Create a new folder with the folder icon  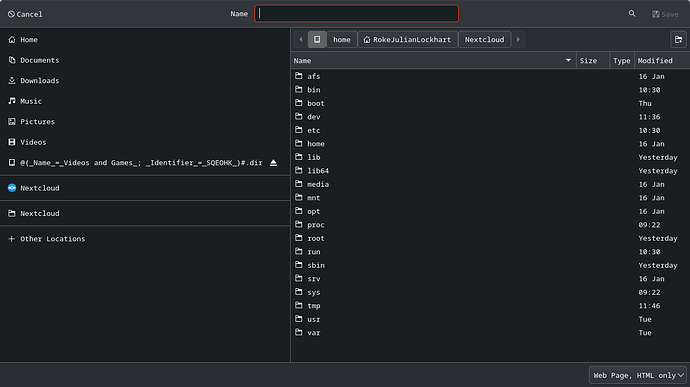pos(678,40)
